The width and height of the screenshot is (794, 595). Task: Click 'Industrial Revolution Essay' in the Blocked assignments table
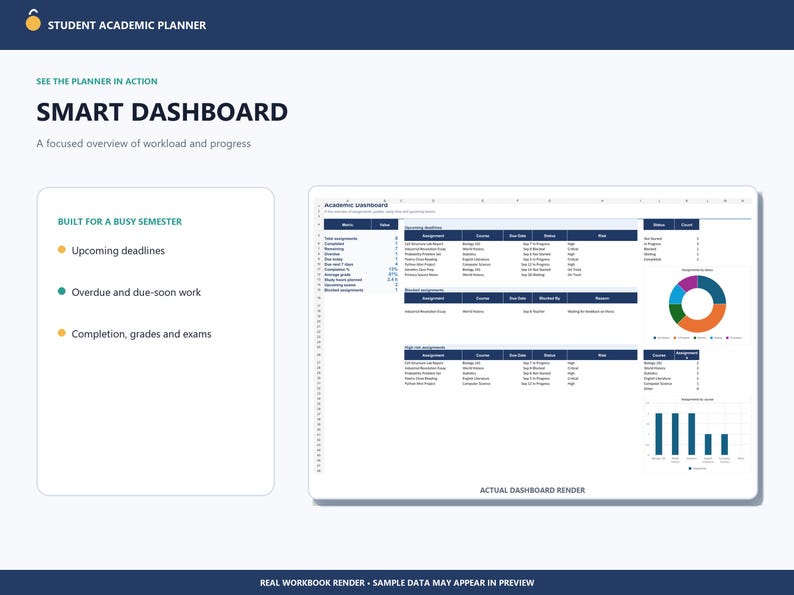425,311
